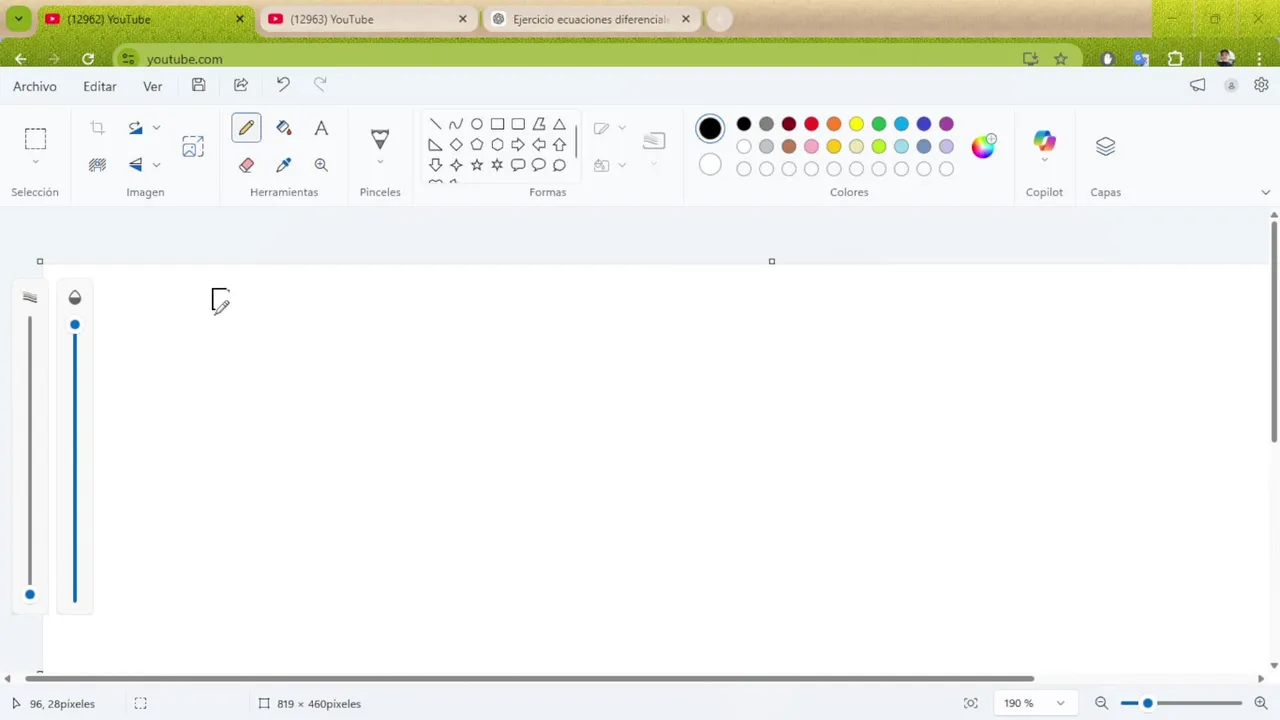Click the Rotate image icon
This screenshot has height=720, width=1280.
click(135, 128)
